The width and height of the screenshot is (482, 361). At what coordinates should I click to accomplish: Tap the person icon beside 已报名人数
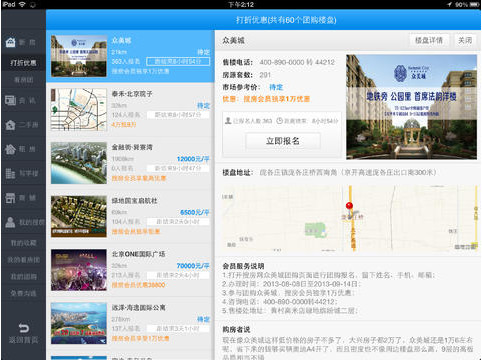(x=228, y=121)
